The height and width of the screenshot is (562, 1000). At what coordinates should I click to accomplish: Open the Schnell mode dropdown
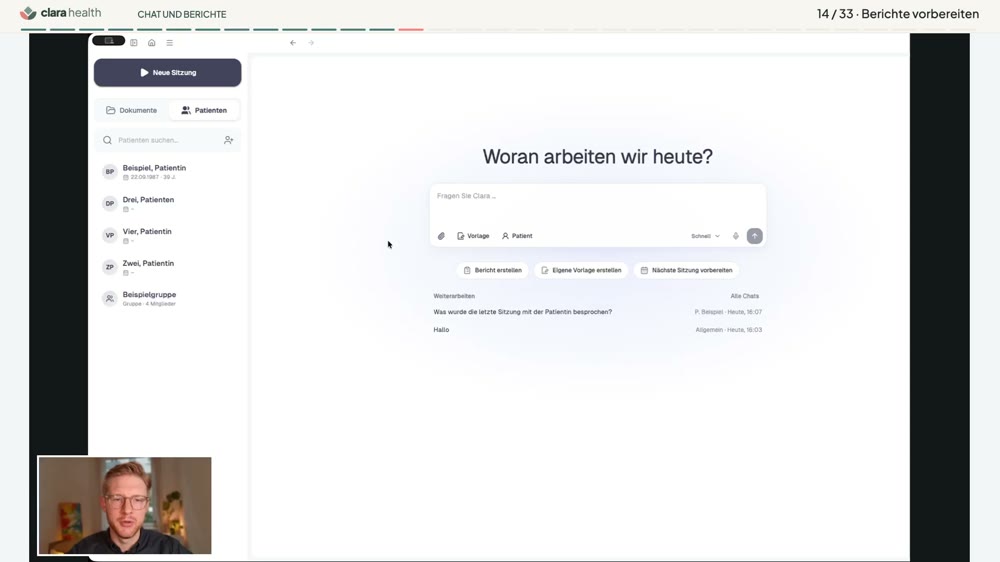click(705, 236)
